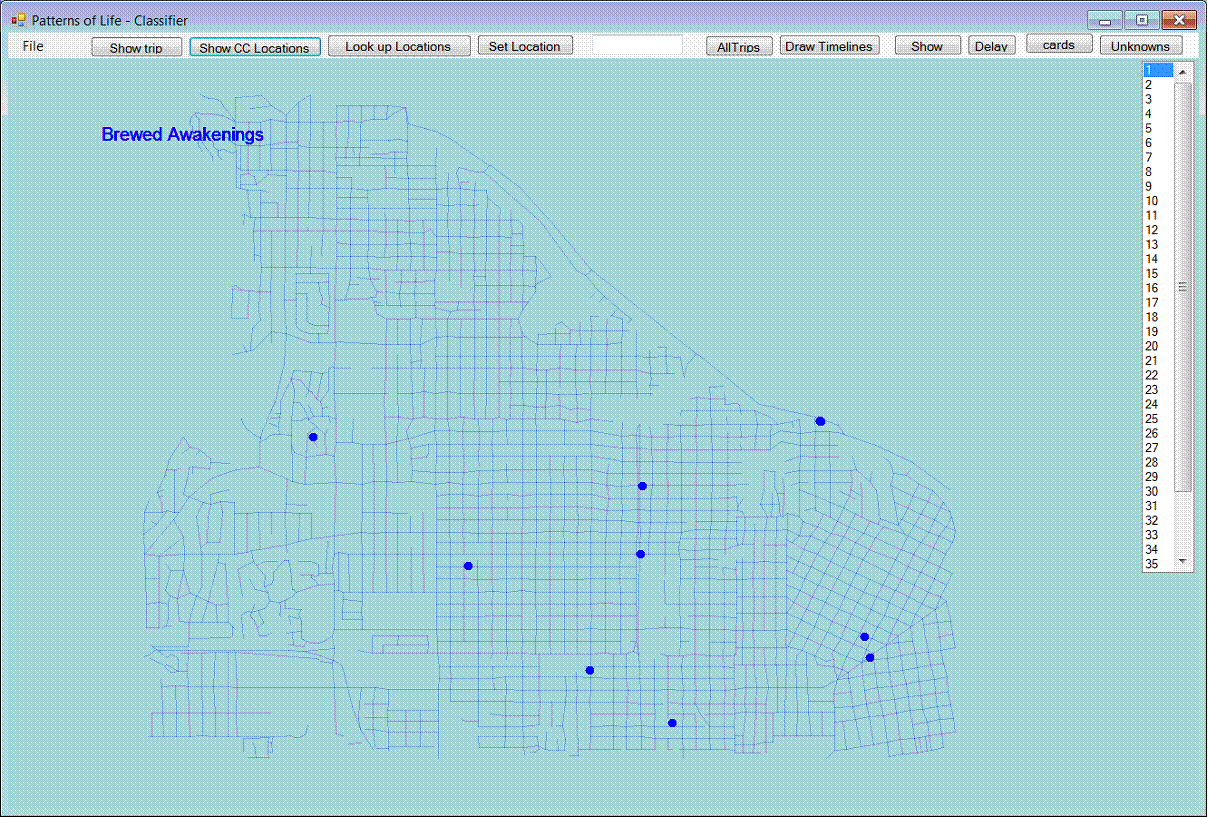
Task: Click the list scrollbar down arrow
Action: (x=1183, y=562)
